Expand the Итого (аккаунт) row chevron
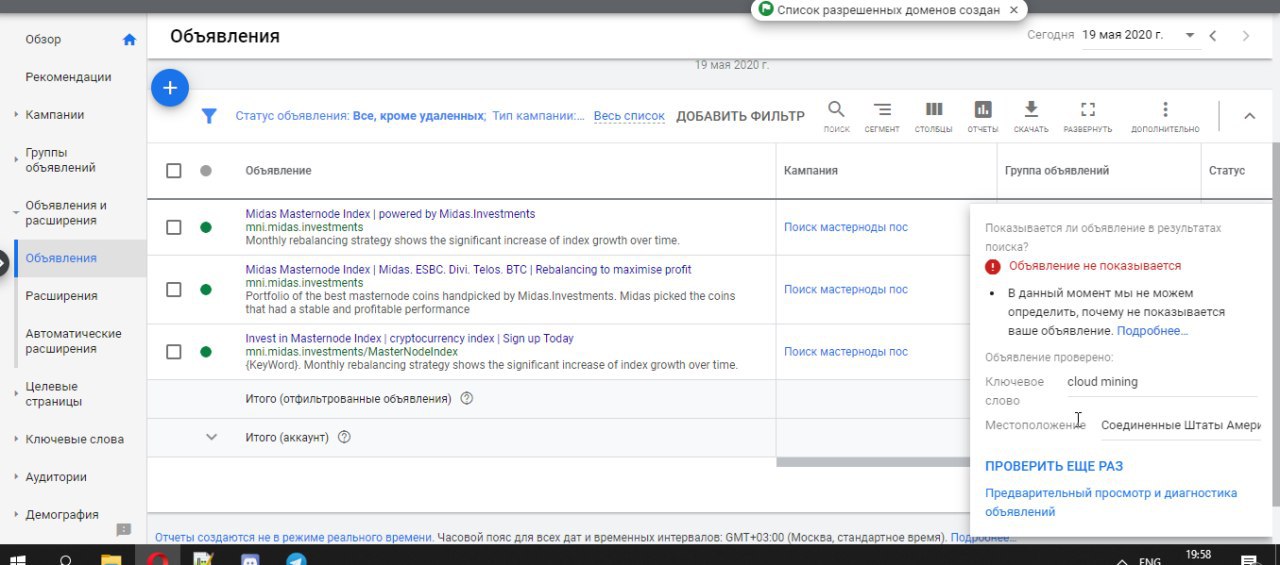Viewport: 1280px width, 565px height. click(211, 437)
